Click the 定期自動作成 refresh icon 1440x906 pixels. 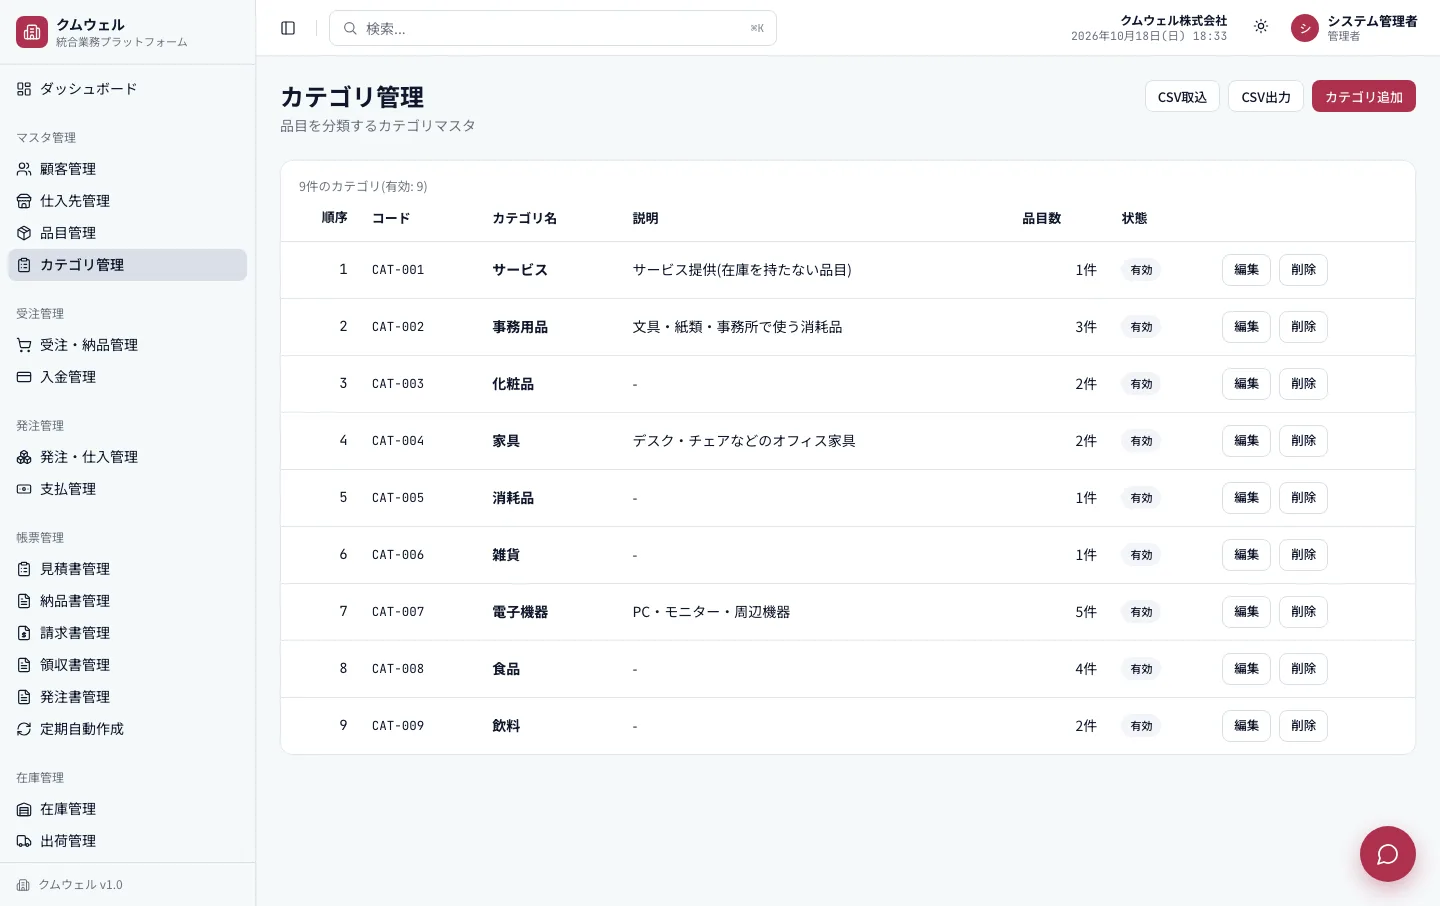pyautogui.click(x=24, y=729)
